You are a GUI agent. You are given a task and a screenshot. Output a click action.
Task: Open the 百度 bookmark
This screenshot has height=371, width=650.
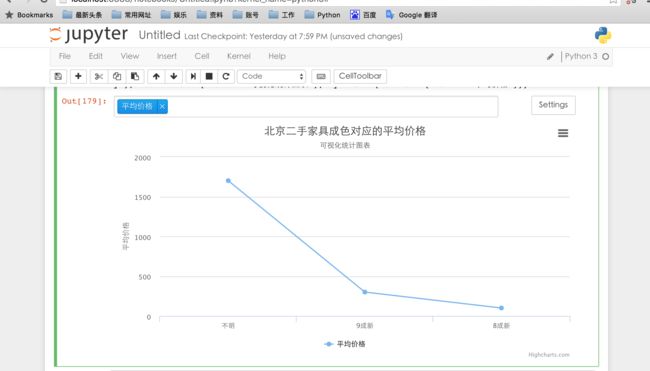tap(363, 15)
